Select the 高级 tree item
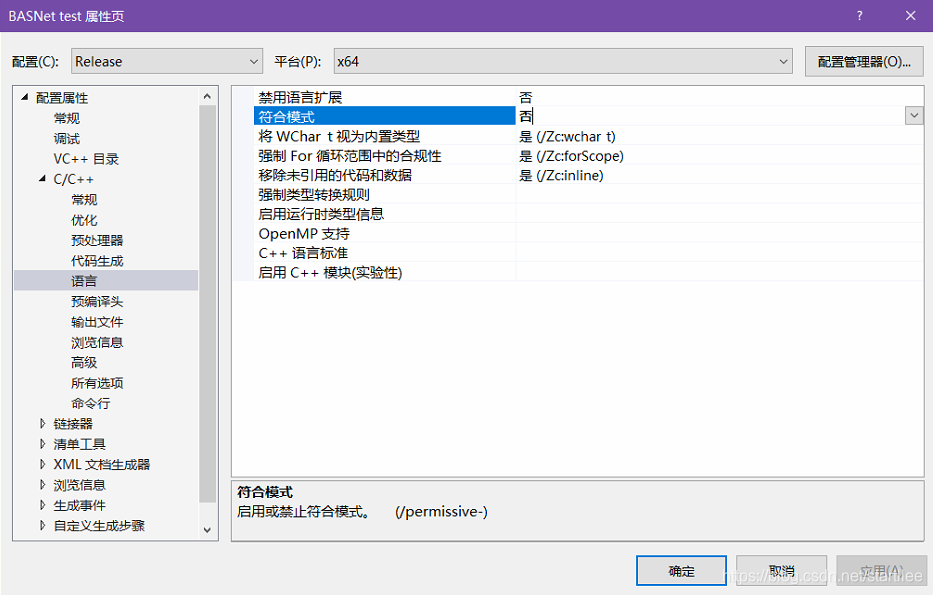The width and height of the screenshot is (933, 595). (84, 362)
